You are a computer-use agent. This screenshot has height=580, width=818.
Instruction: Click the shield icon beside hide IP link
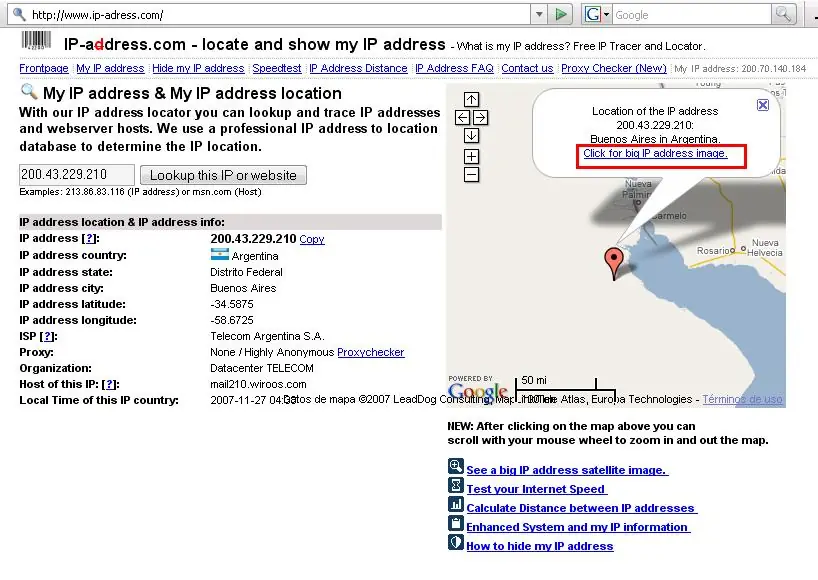(x=455, y=542)
